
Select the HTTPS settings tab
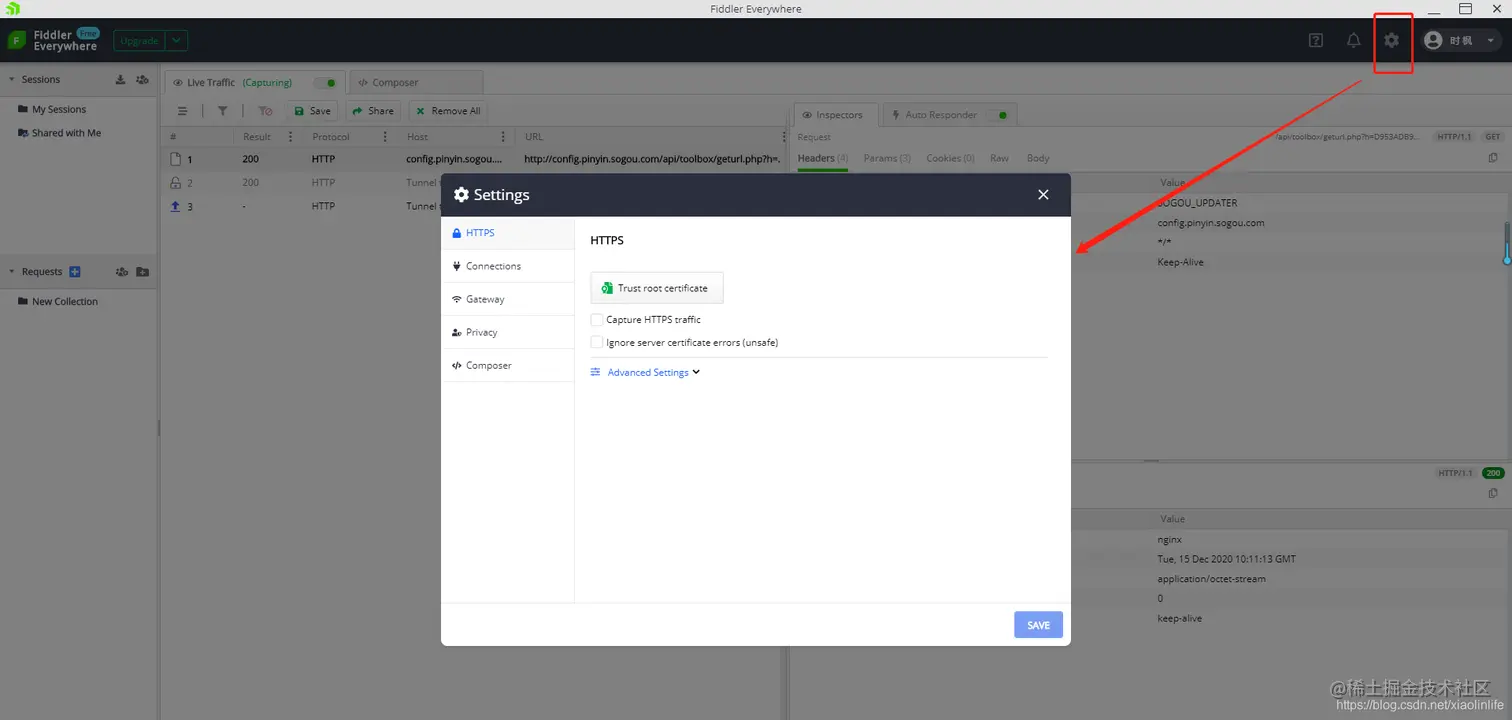(508, 233)
